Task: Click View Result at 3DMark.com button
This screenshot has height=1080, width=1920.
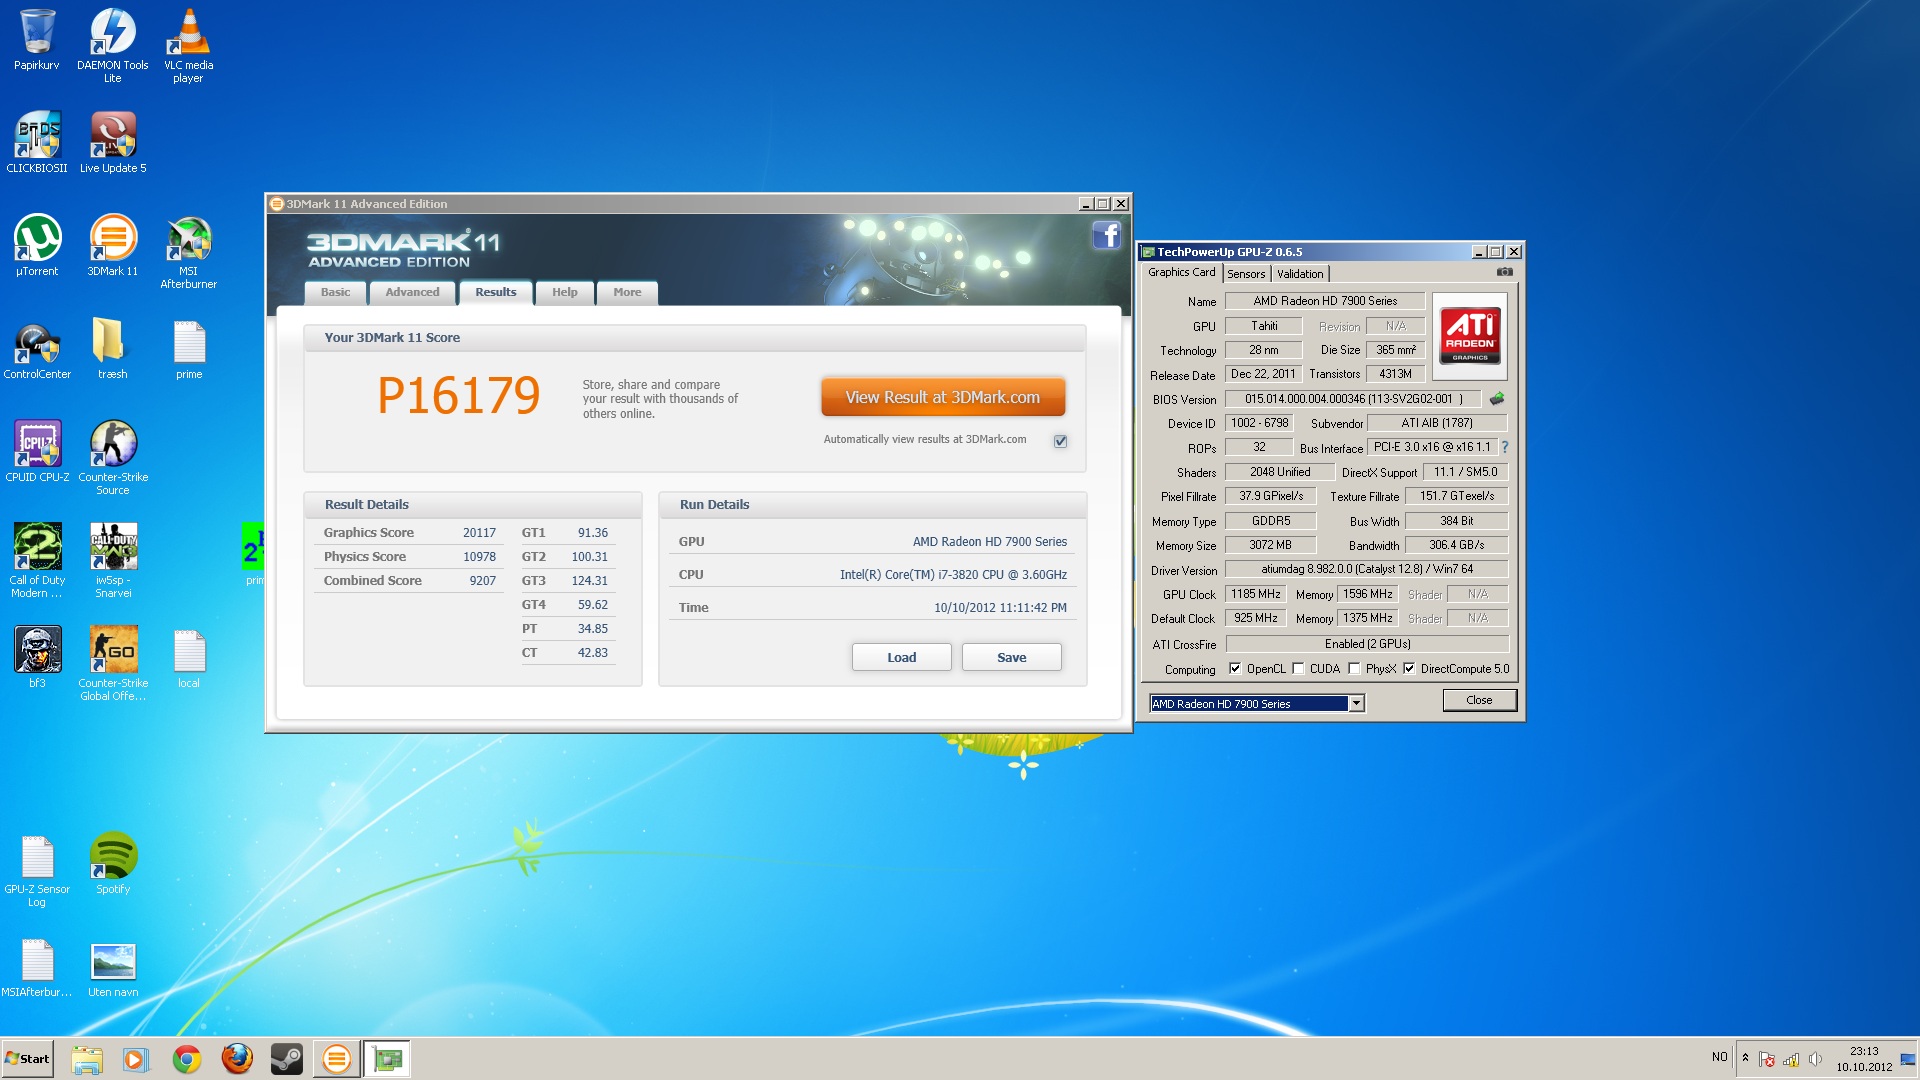Action: pos(942,397)
